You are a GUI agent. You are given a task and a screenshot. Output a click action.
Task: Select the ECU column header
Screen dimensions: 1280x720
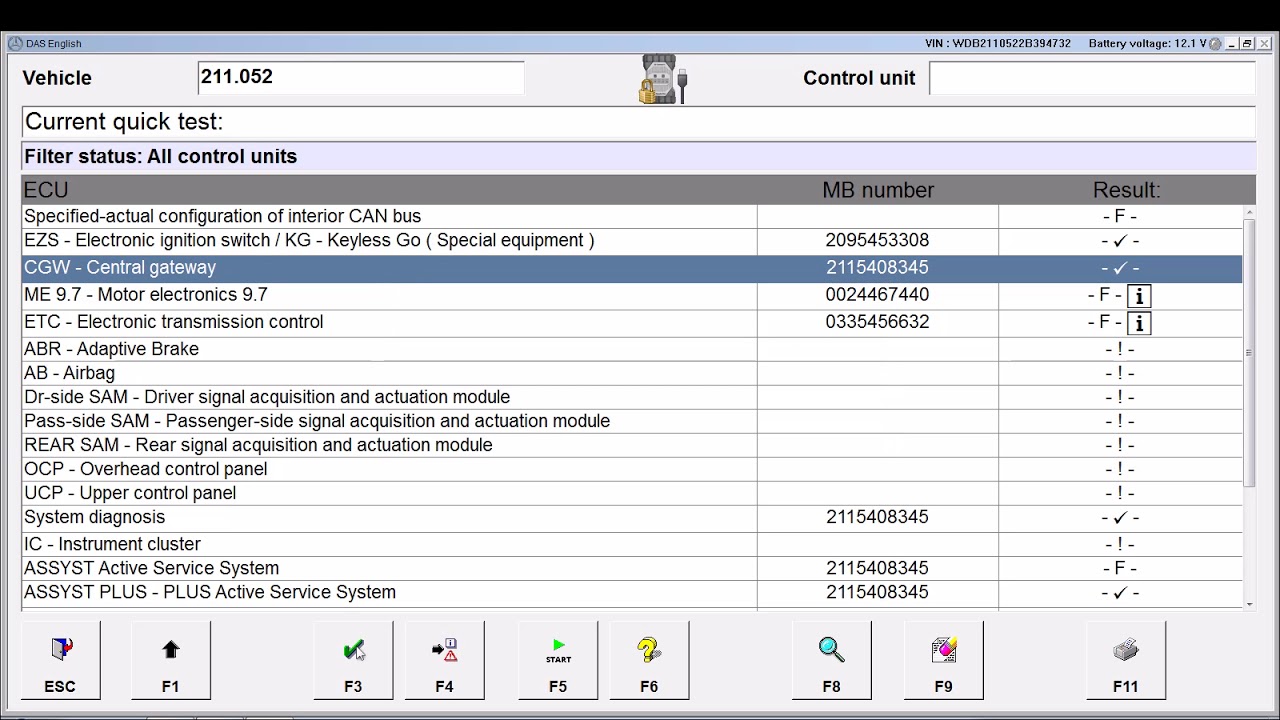[389, 190]
